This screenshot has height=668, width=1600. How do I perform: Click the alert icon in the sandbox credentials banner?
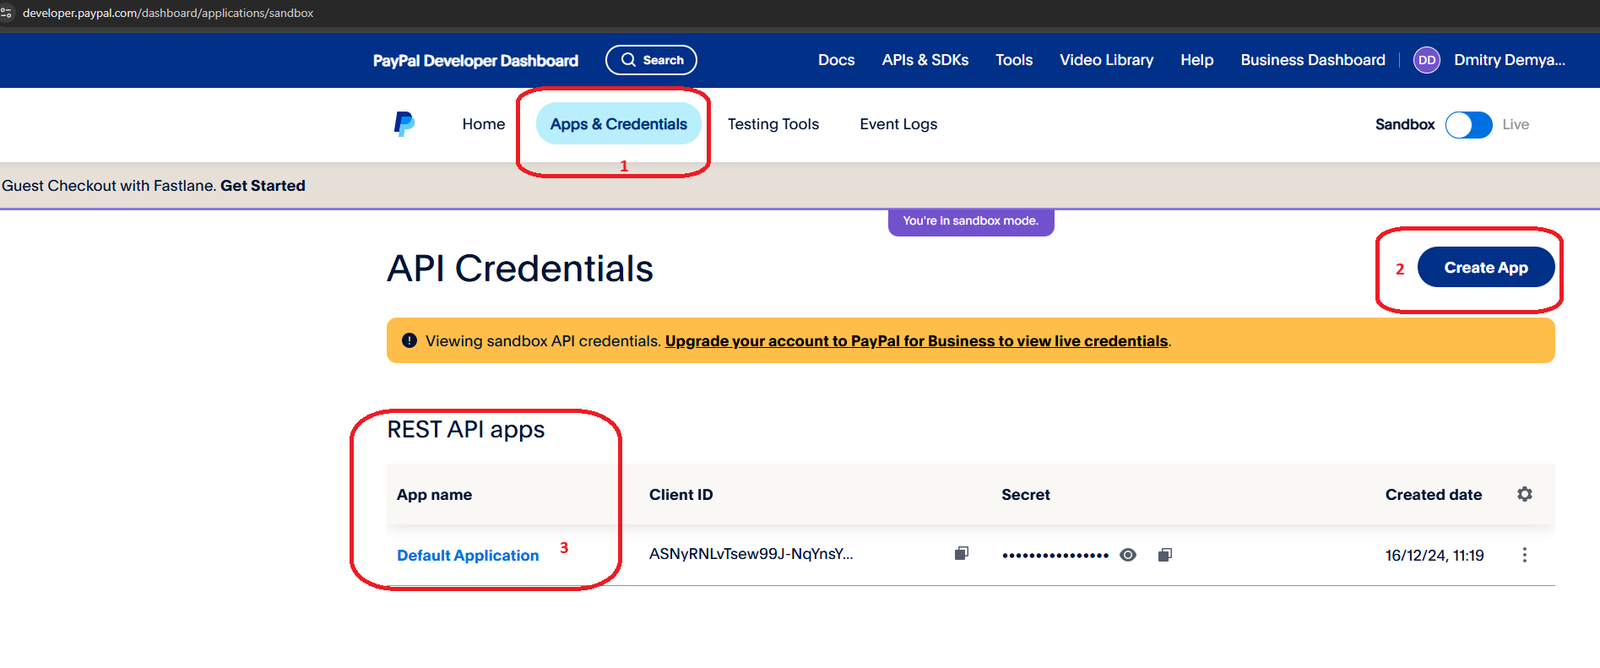click(410, 340)
